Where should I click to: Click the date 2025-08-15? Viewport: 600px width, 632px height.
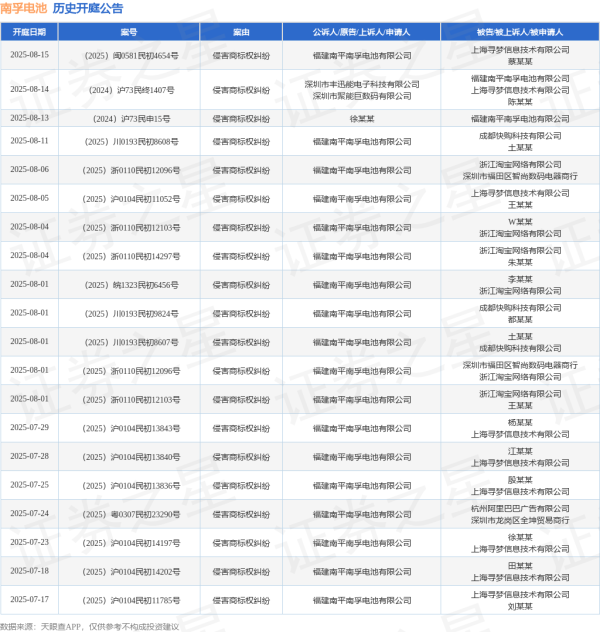coord(29,55)
